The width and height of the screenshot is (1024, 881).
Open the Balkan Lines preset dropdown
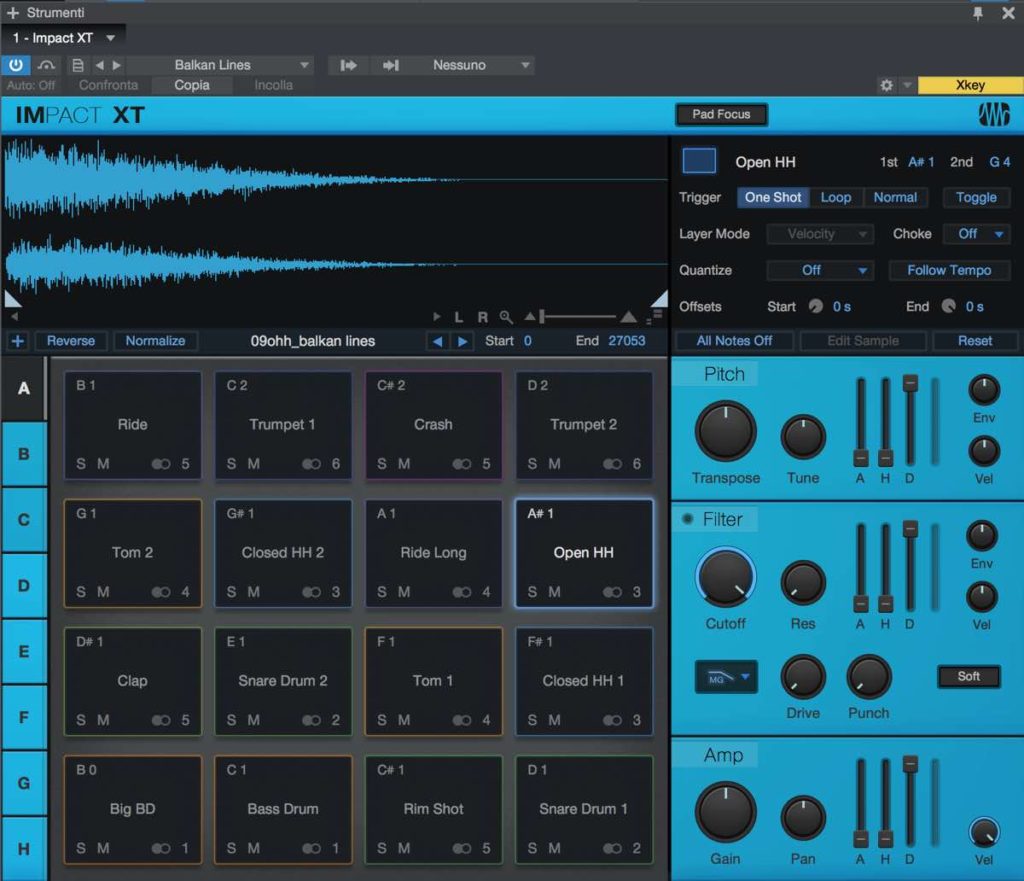[x=222, y=65]
